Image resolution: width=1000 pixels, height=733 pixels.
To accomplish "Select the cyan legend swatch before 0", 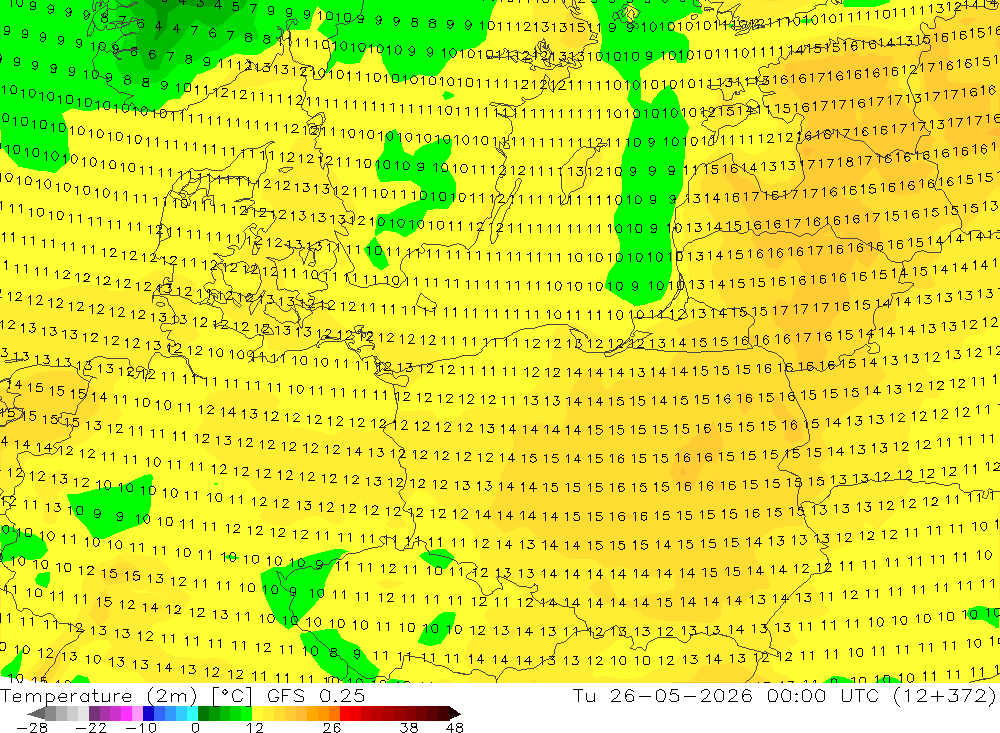I will (x=192, y=713).
